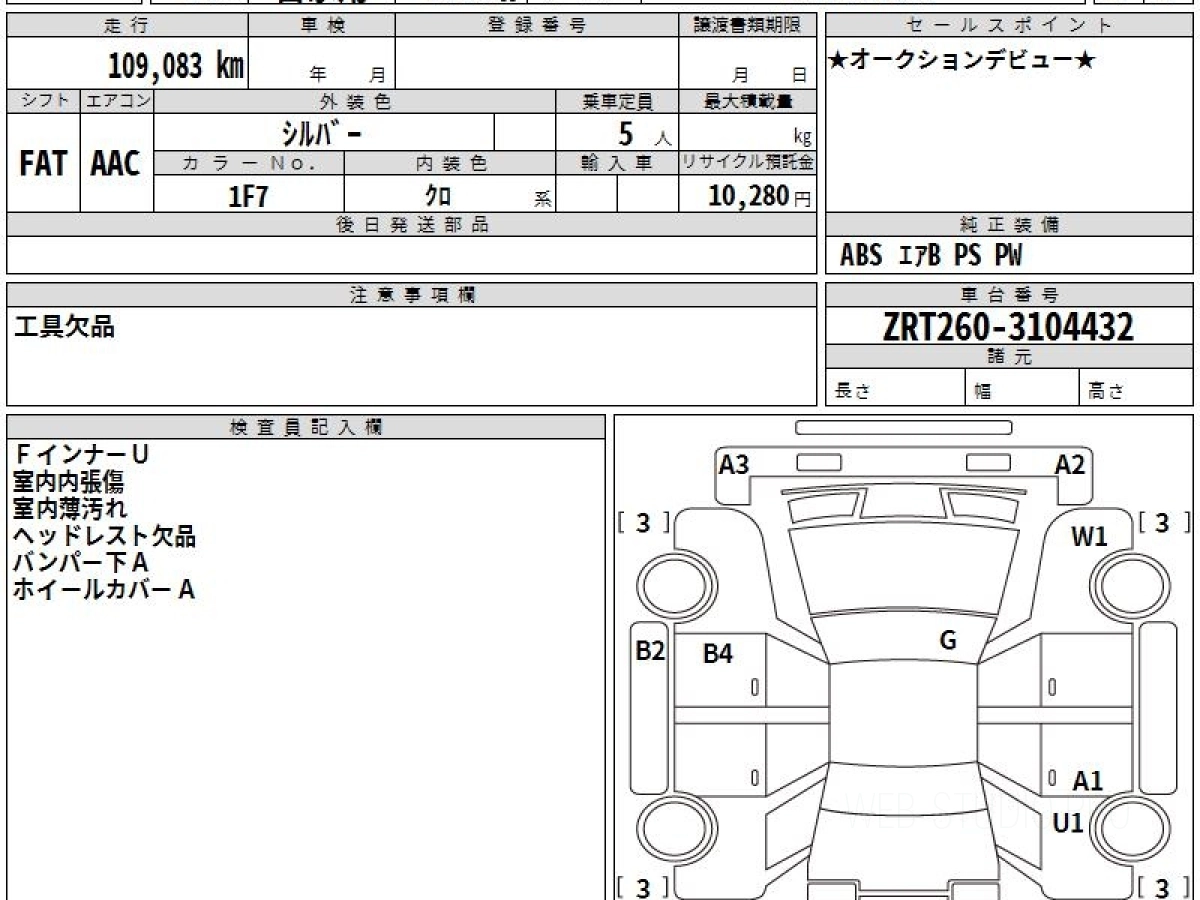Click the 譲渡書類期限 header
The height and width of the screenshot is (900, 1200).
747,26
